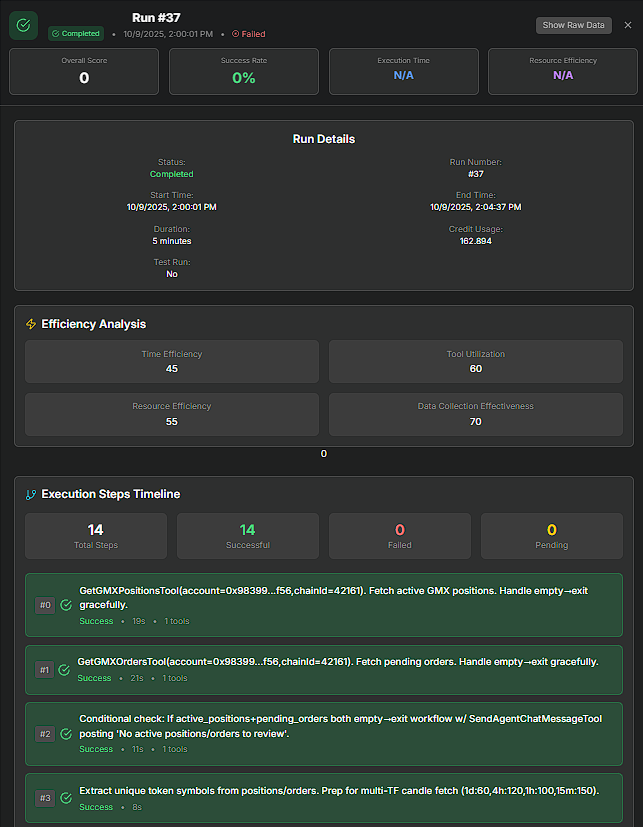Image resolution: width=643 pixels, height=827 pixels.
Task: Click the Execution Steps Timeline branch icon
Action: click(31, 494)
